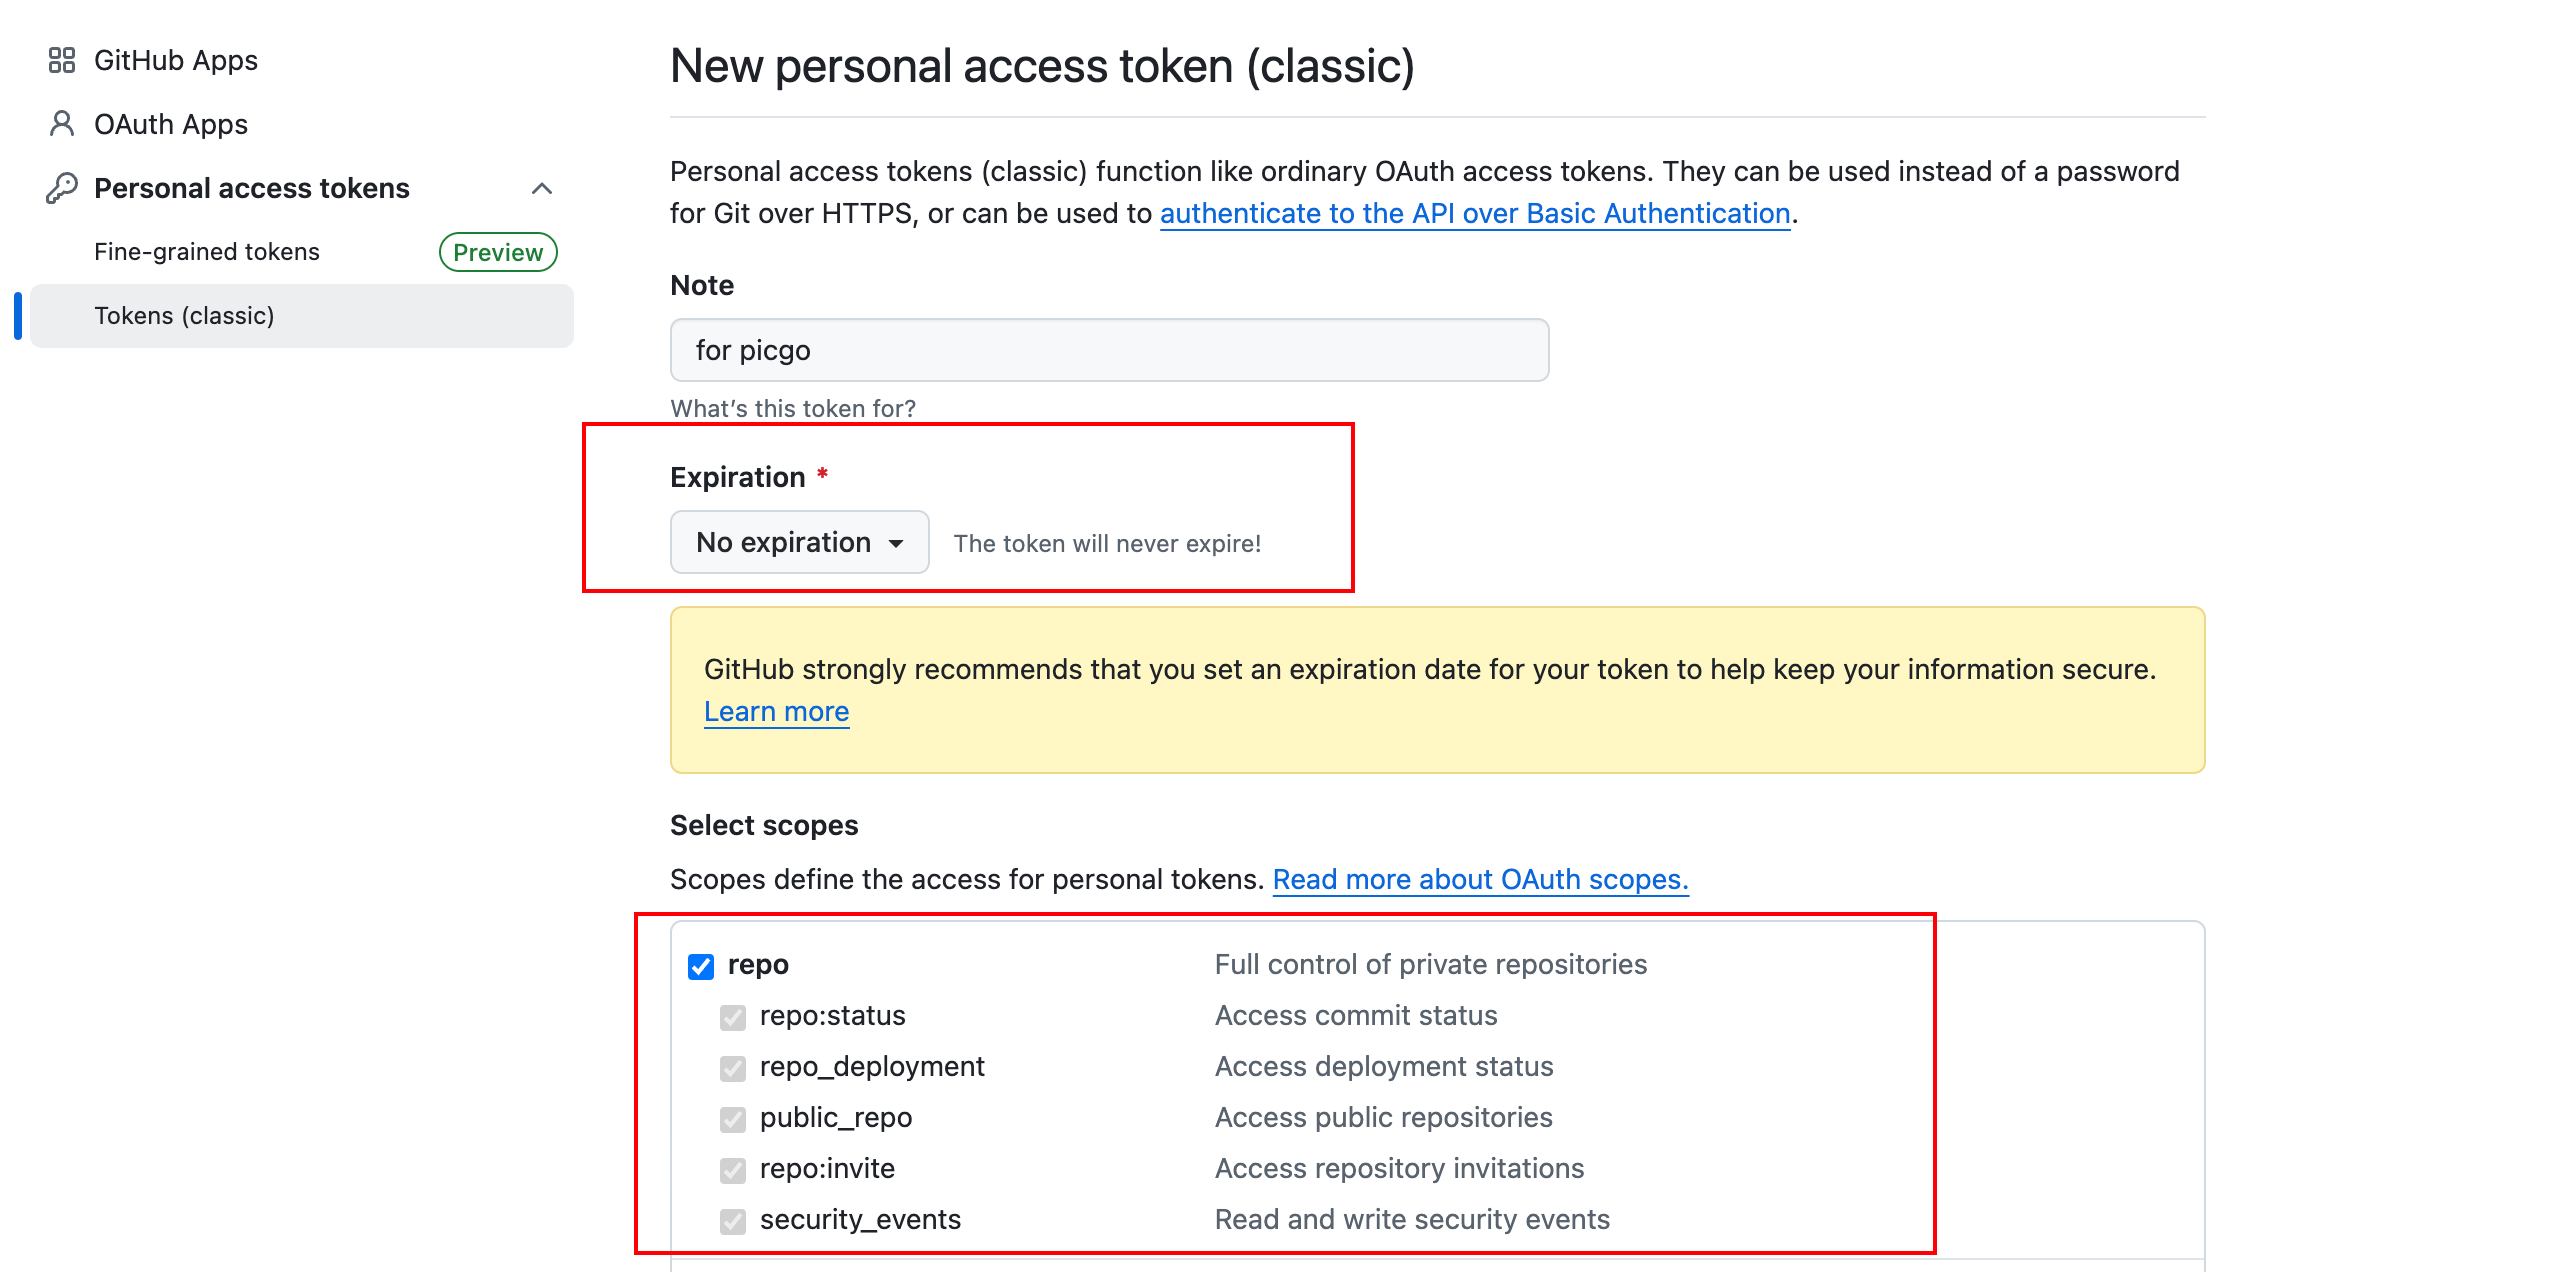Click the GitHub Apps grid icon

(62, 60)
